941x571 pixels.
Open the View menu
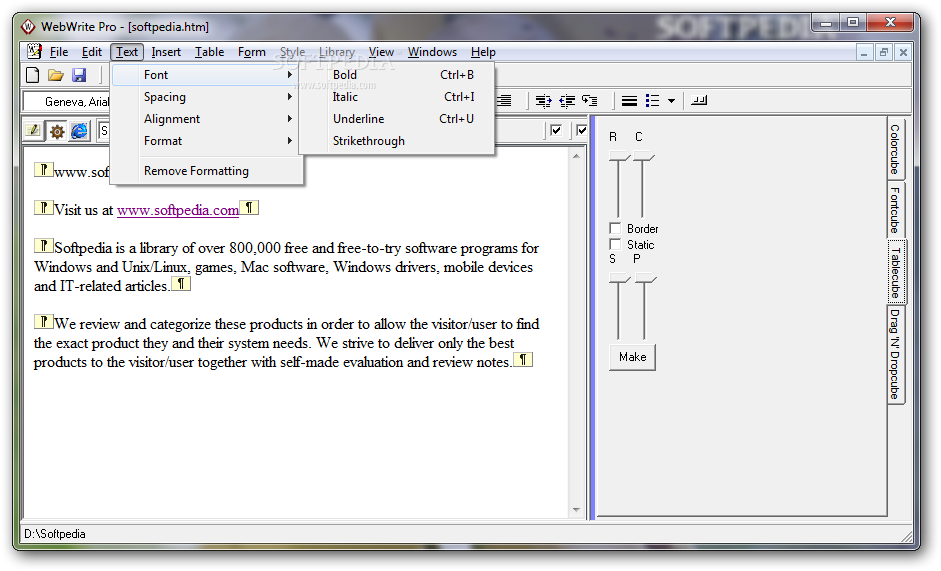click(381, 52)
